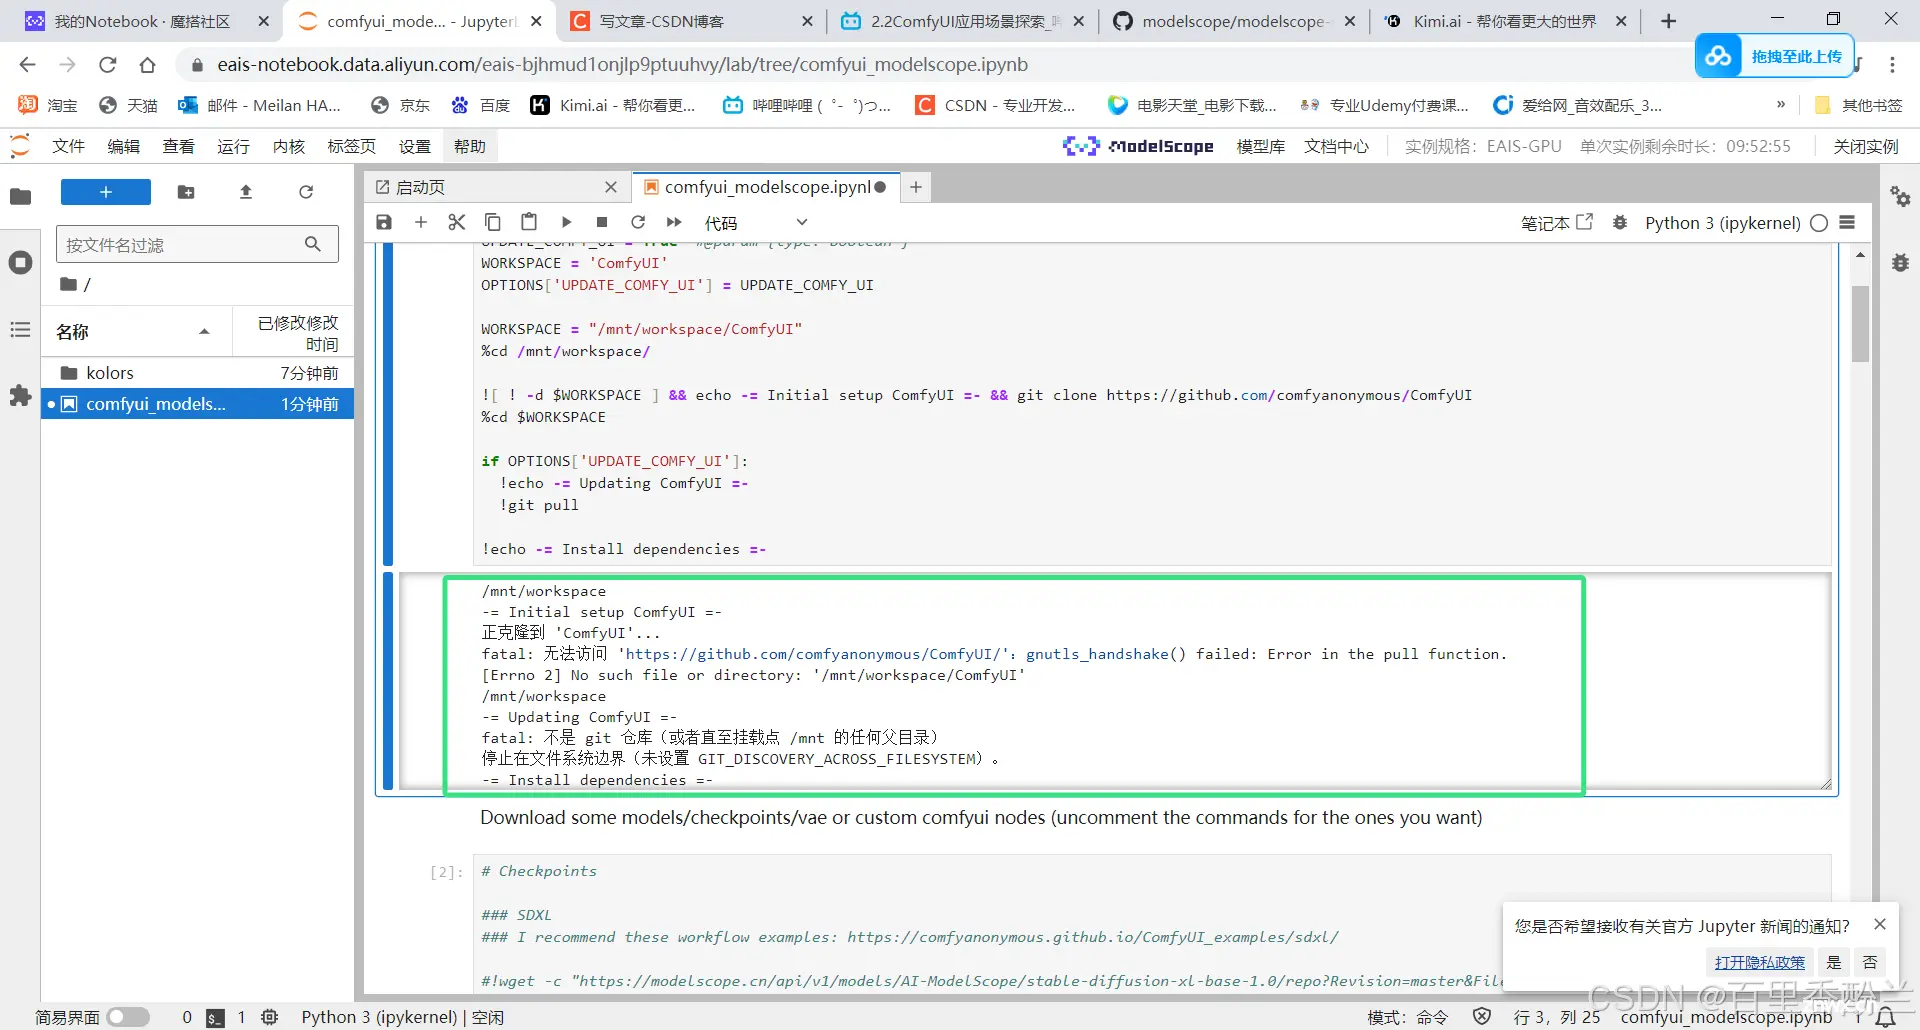The height and width of the screenshot is (1030, 1920).
Task: Open the table of contents sidebar
Action: 20,330
